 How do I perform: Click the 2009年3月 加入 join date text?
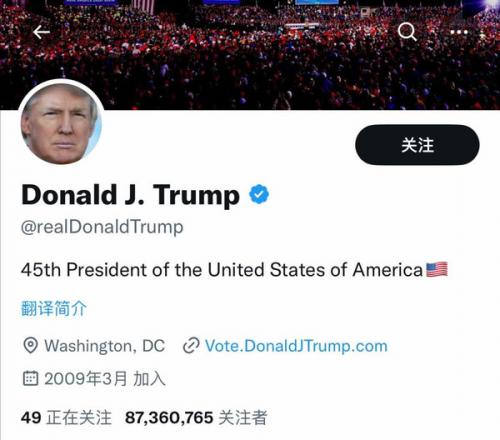[x=105, y=379]
